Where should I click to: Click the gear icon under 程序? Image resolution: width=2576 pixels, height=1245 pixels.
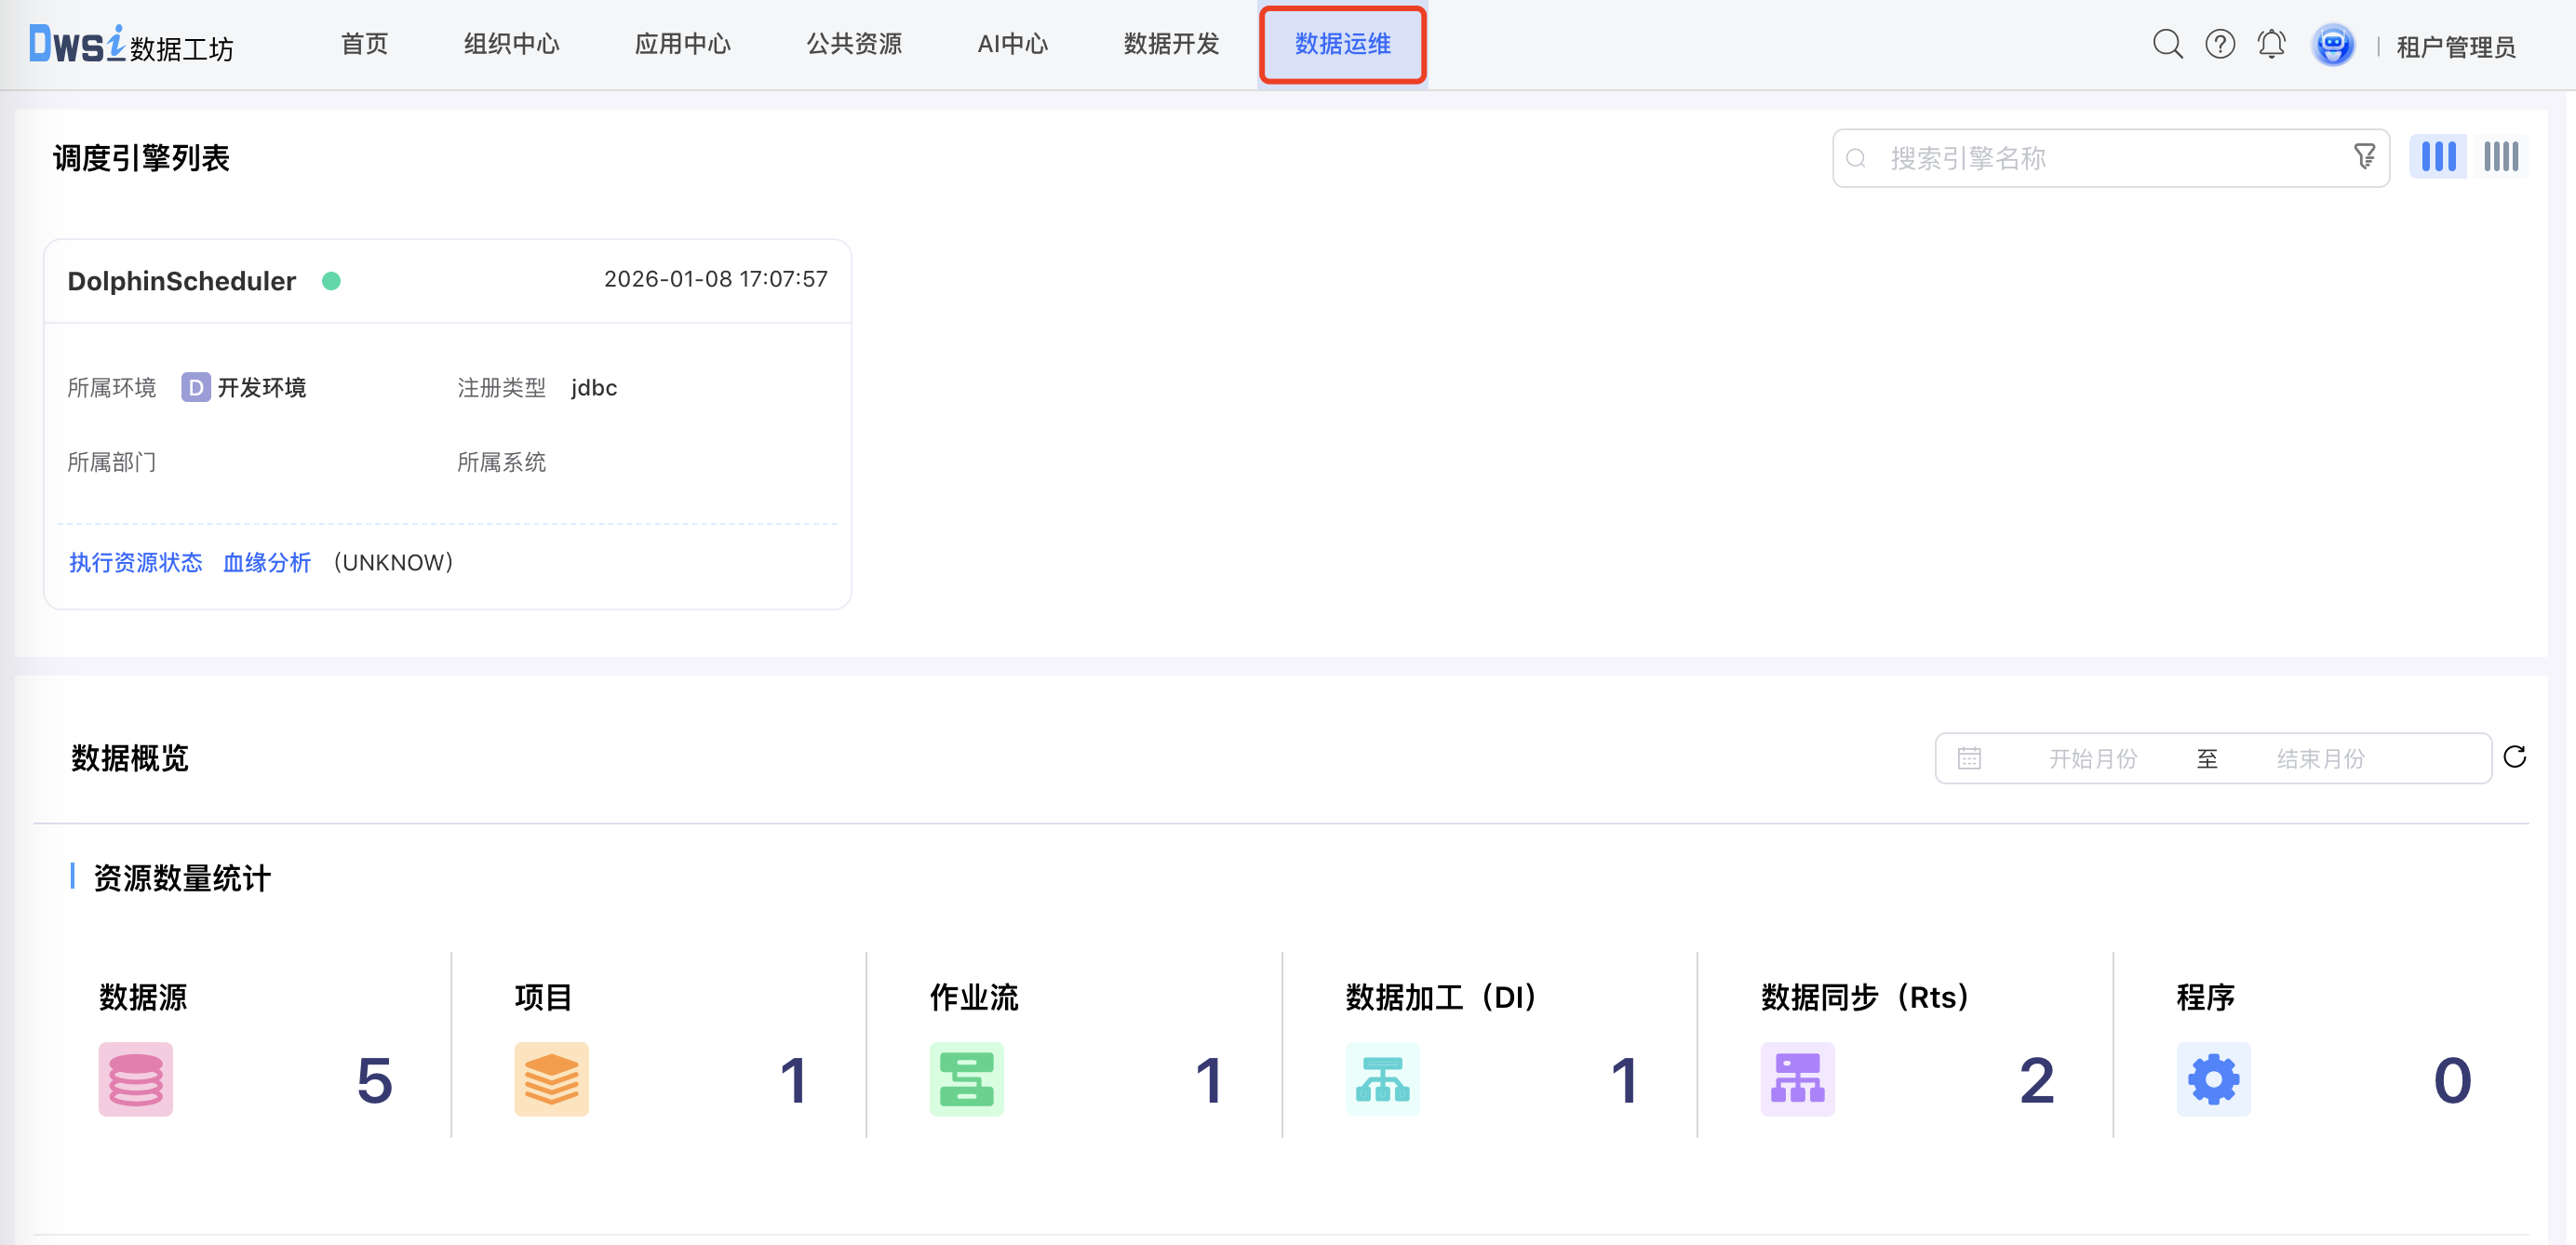[x=2214, y=1079]
